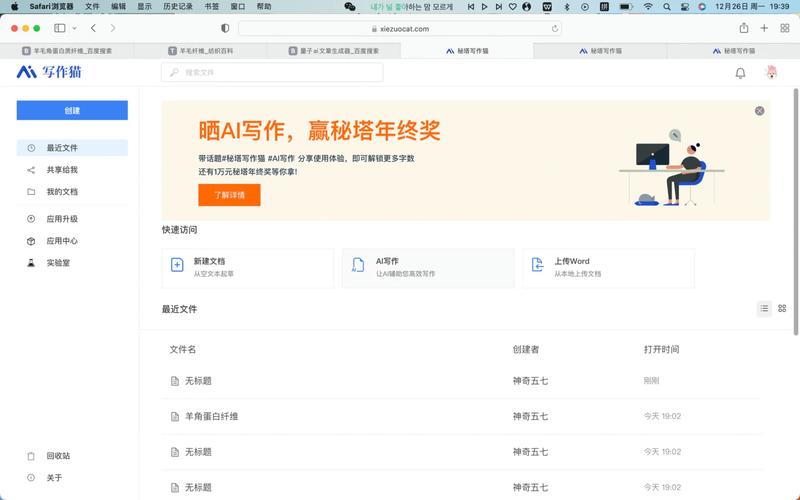This screenshot has height=500, width=800.
Task: Open the Safari浏览器 menu
Action: [x=51, y=7]
